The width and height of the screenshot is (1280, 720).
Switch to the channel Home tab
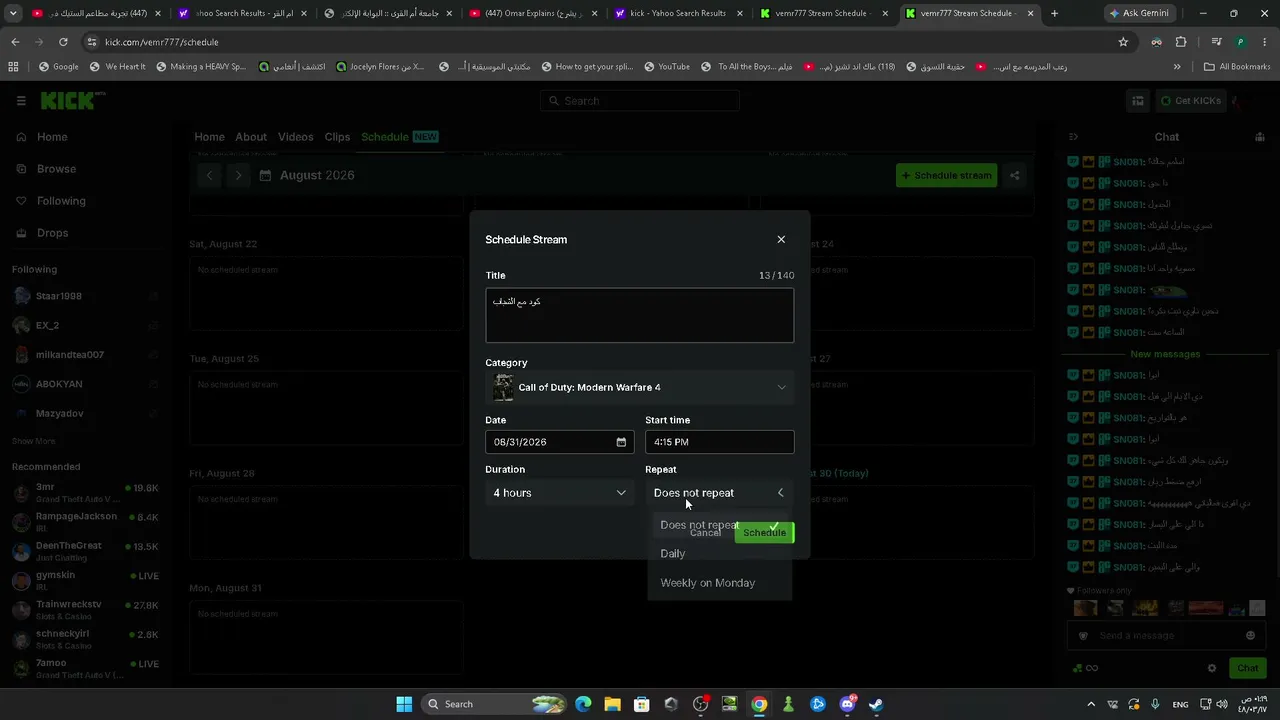point(209,137)
